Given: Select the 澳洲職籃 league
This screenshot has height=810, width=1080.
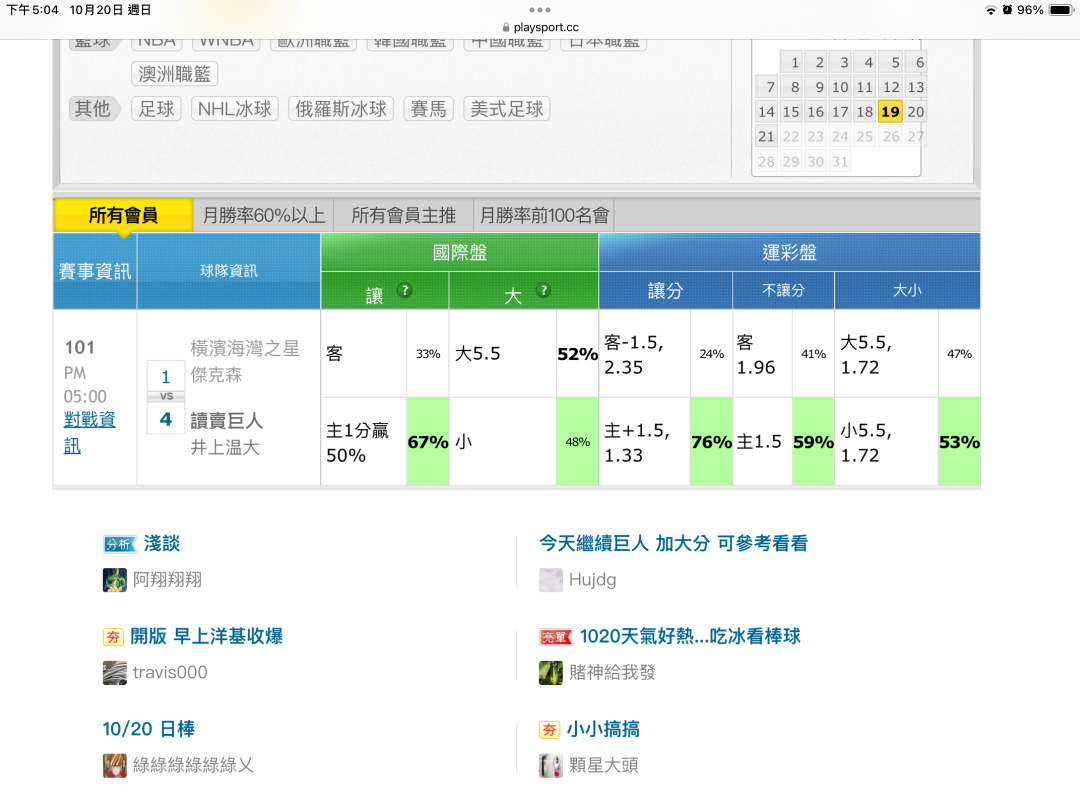Looking at the screenshot, I should [174, 74].
